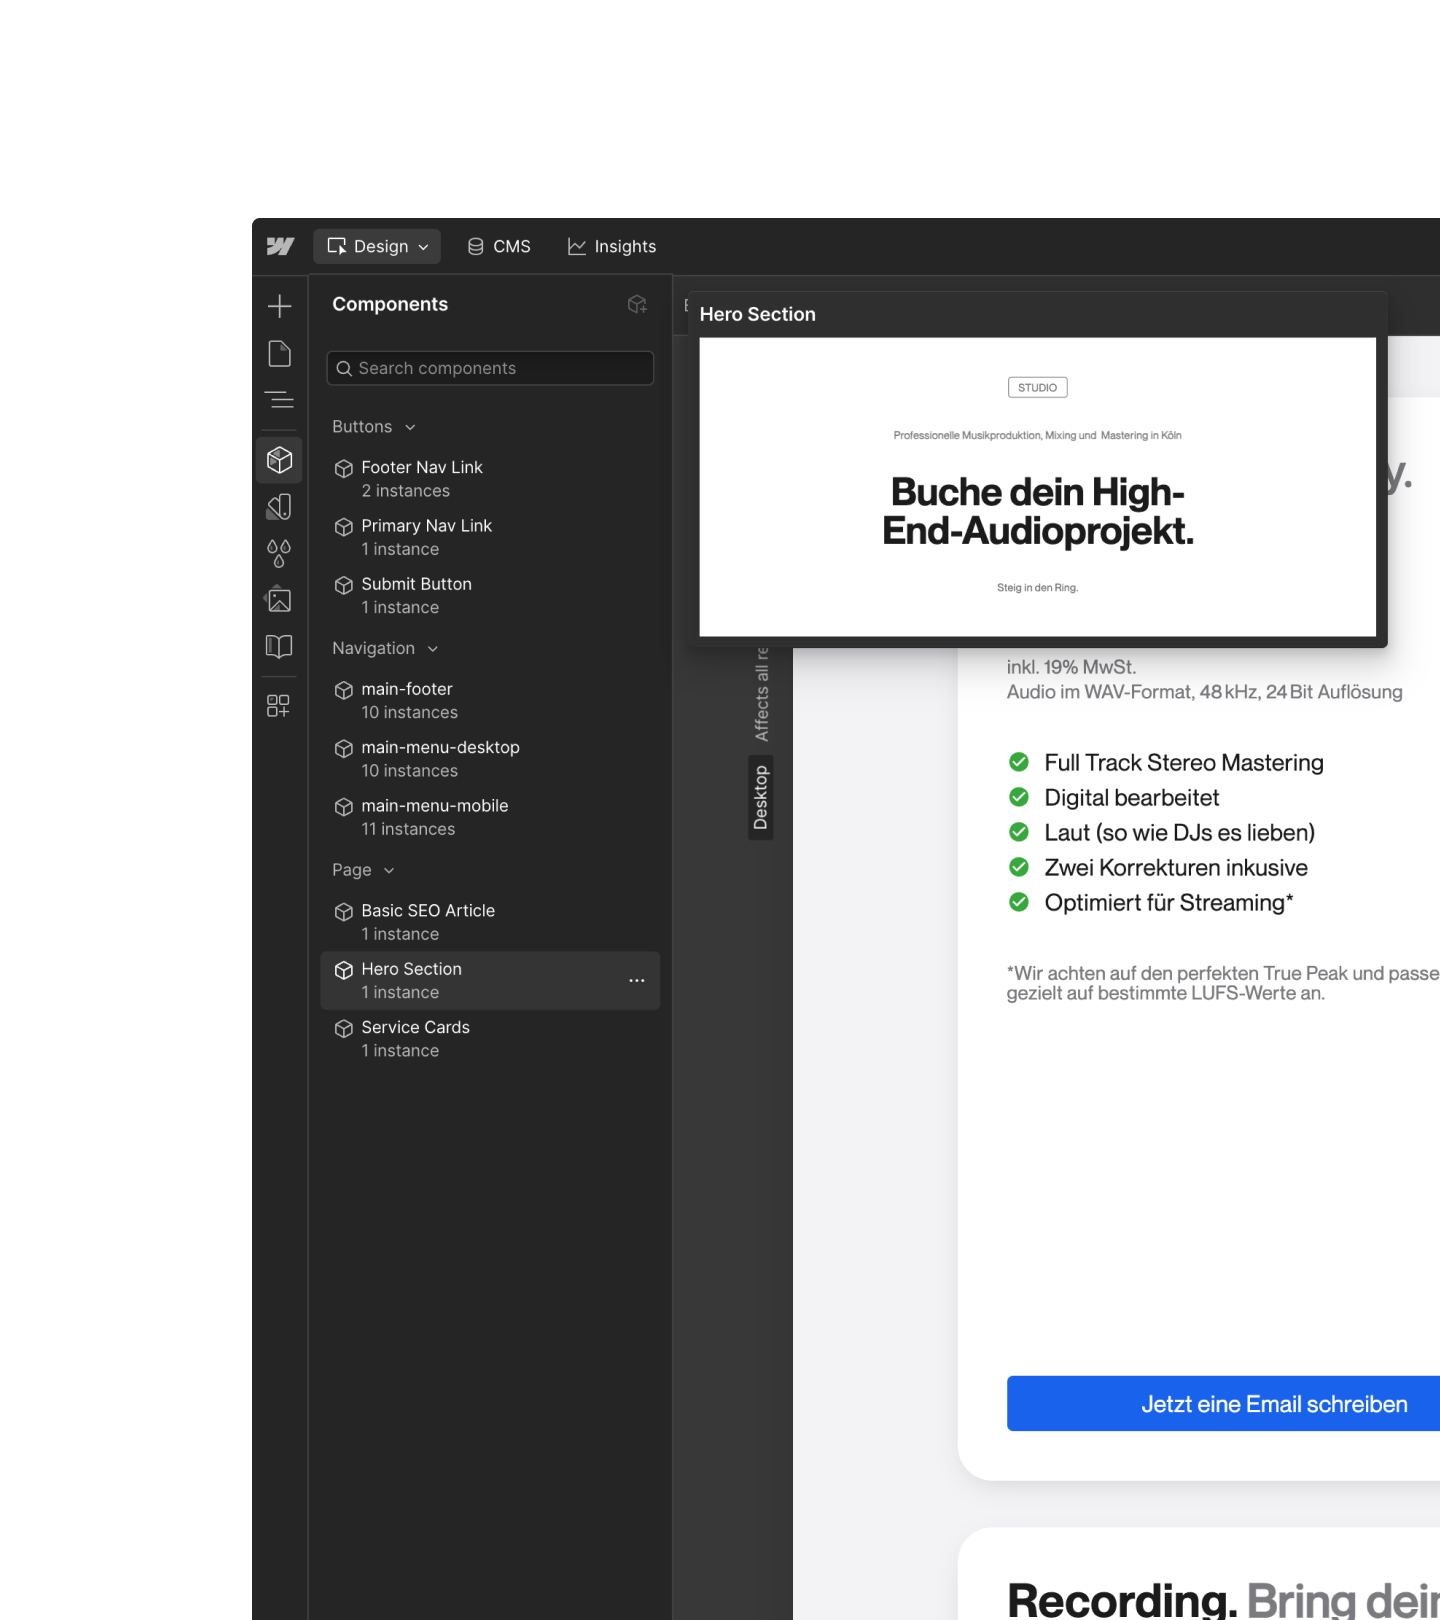Select the Desktop breakpoint label
The width and height of the screenshot is (1440, 1620).
pos(761,797)
